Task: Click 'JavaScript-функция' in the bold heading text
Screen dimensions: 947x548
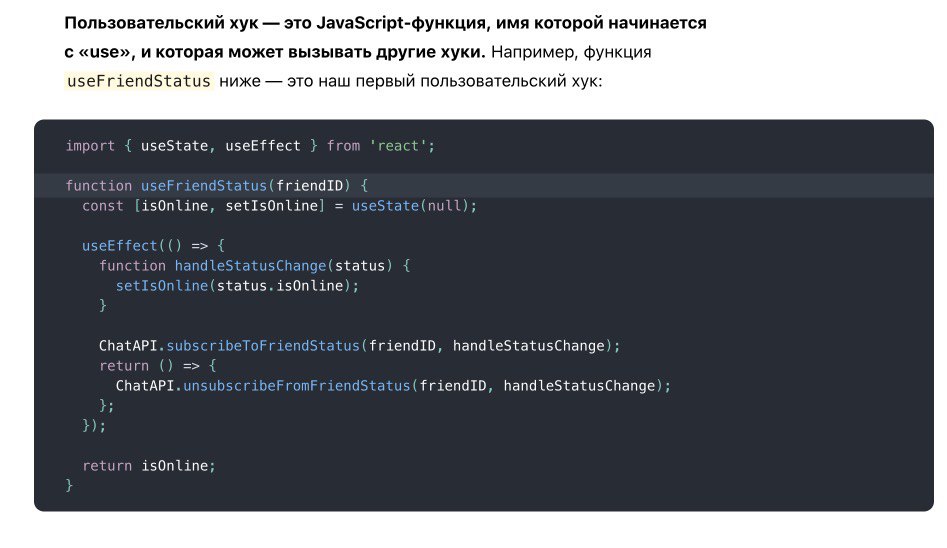Action: pyautogui.click(x=402, y=24)
